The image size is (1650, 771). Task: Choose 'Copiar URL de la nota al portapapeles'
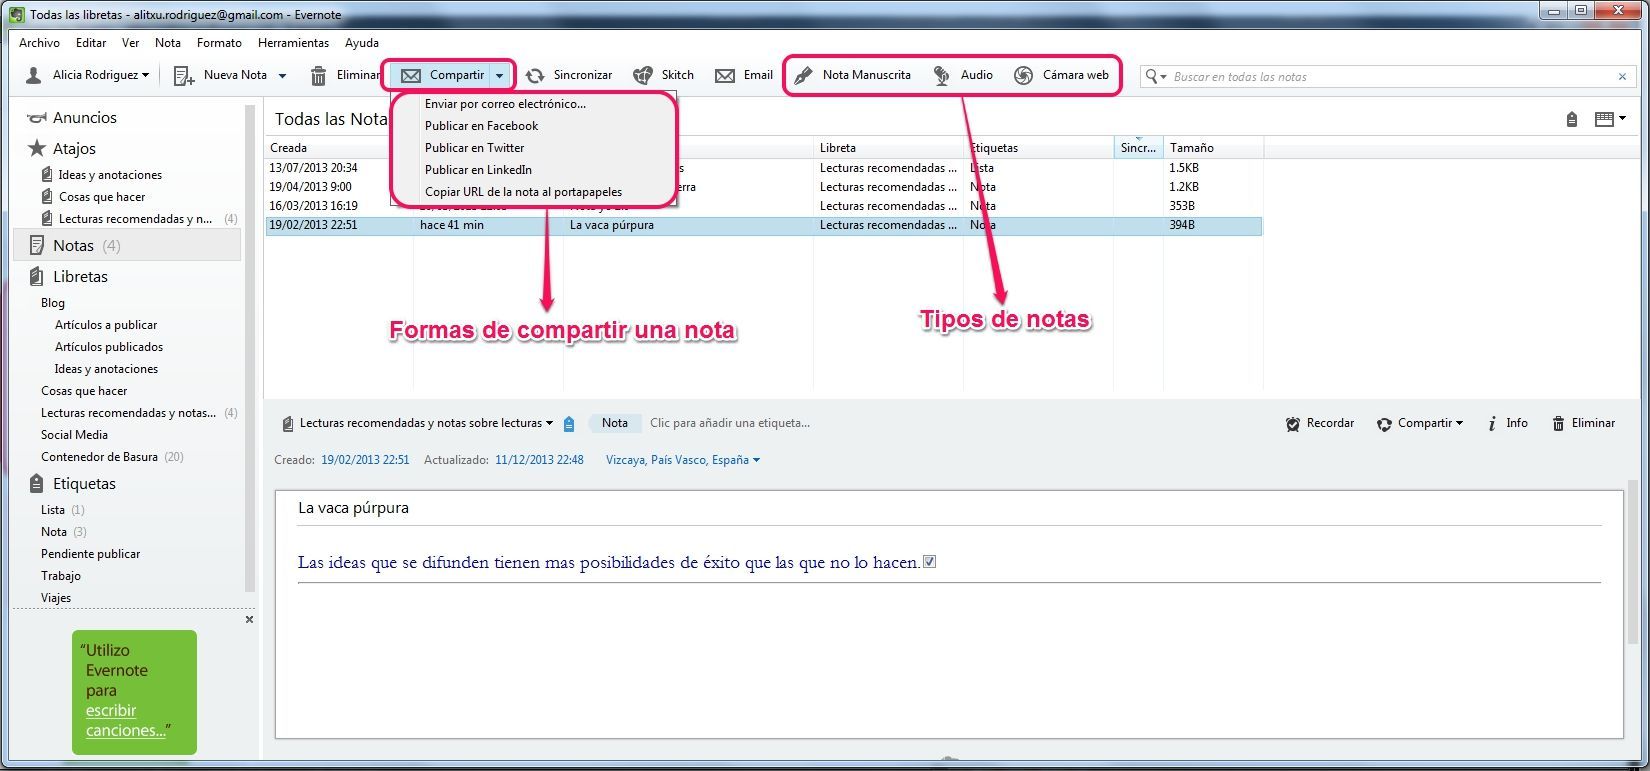534,192
